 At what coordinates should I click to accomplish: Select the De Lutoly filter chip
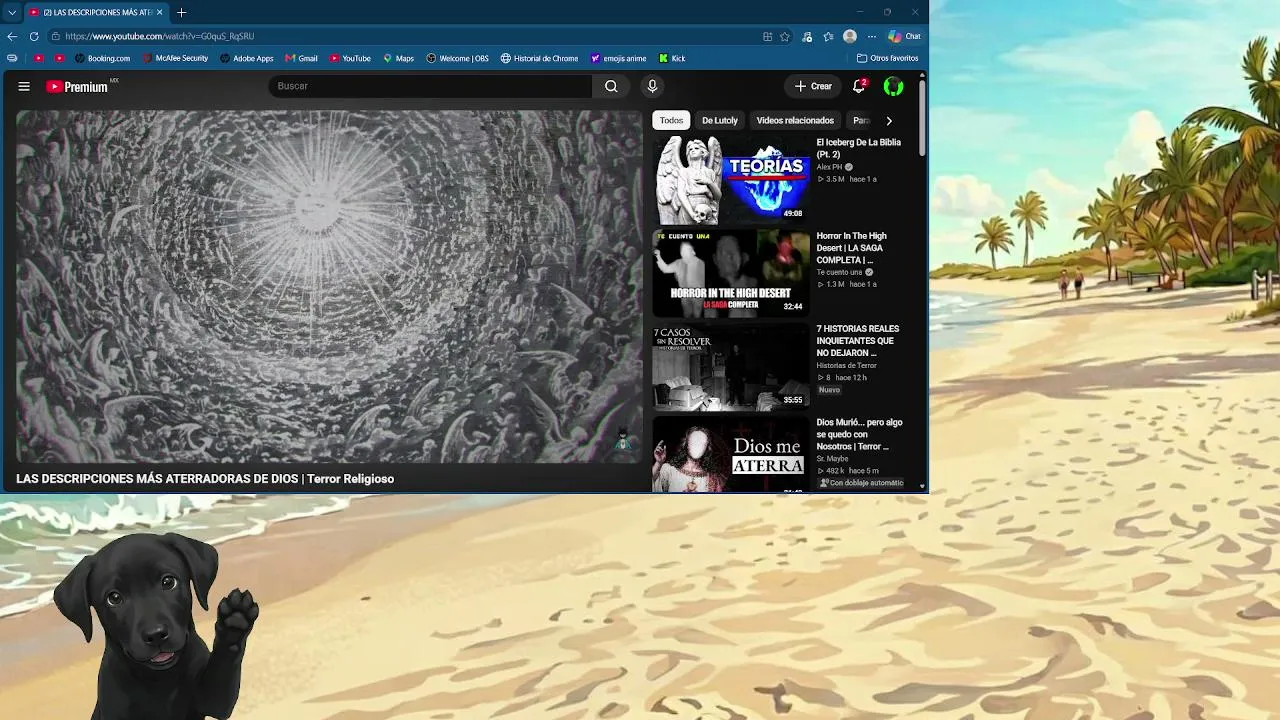pyautogui.click(x=719, y=120)
